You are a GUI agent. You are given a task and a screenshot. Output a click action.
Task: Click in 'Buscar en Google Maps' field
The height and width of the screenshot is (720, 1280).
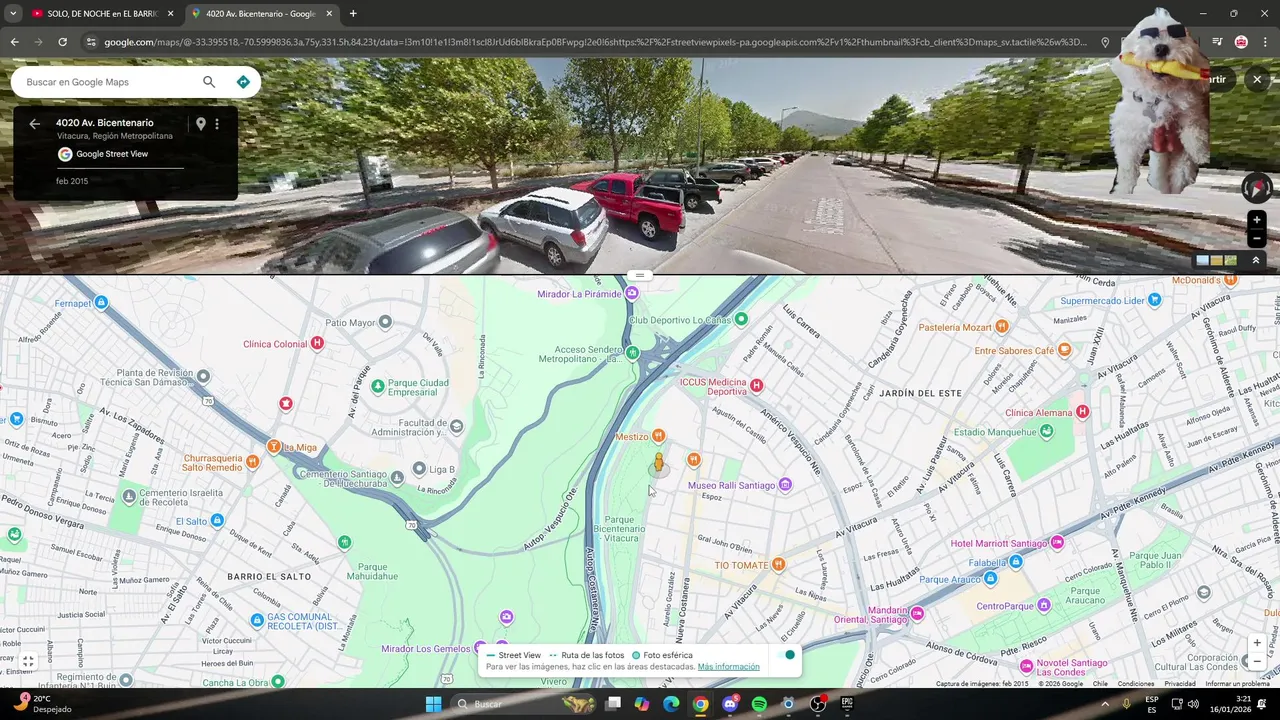110,82
